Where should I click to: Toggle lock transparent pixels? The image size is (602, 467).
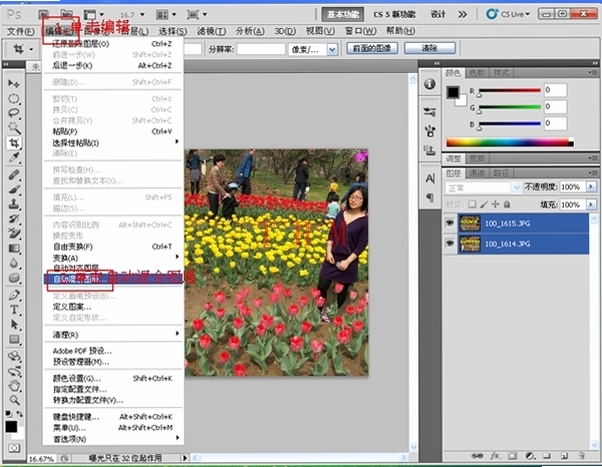[x=472, y=204]
